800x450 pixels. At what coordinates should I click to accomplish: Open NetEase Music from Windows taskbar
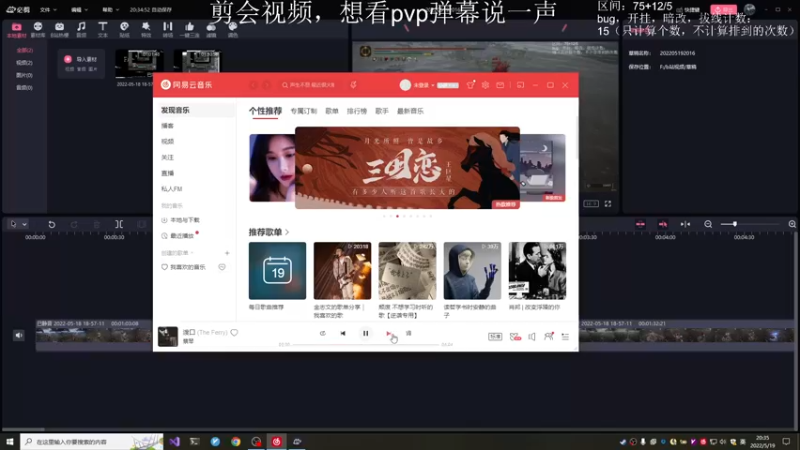point(277,441)
